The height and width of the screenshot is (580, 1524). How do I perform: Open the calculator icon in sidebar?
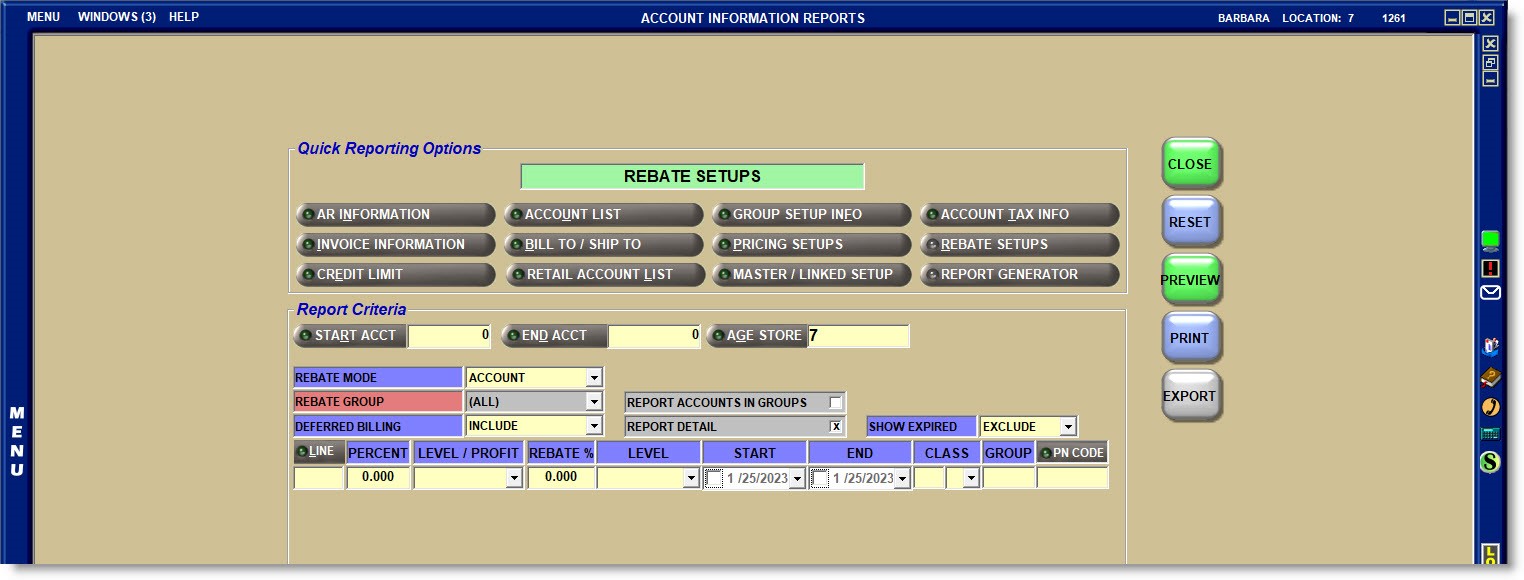tap(1490, 434)
